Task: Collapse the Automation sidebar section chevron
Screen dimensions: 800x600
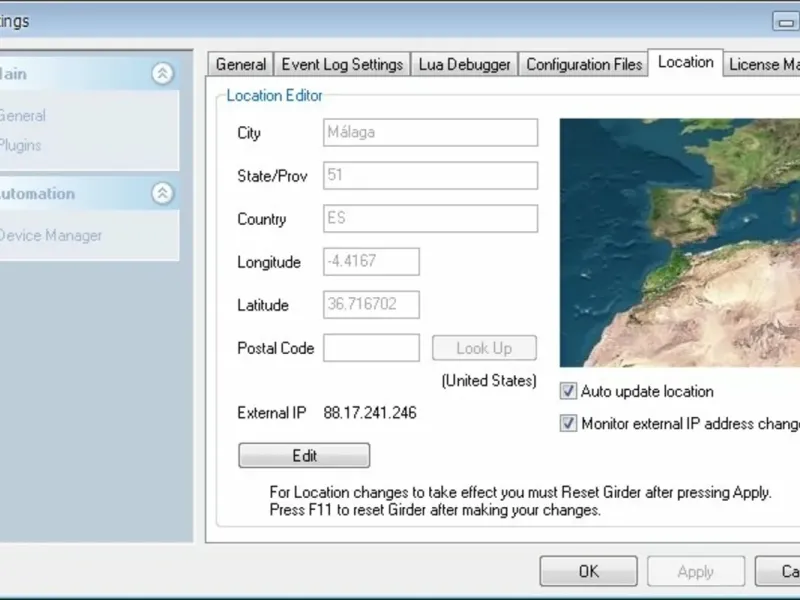Action: point(162,193)
